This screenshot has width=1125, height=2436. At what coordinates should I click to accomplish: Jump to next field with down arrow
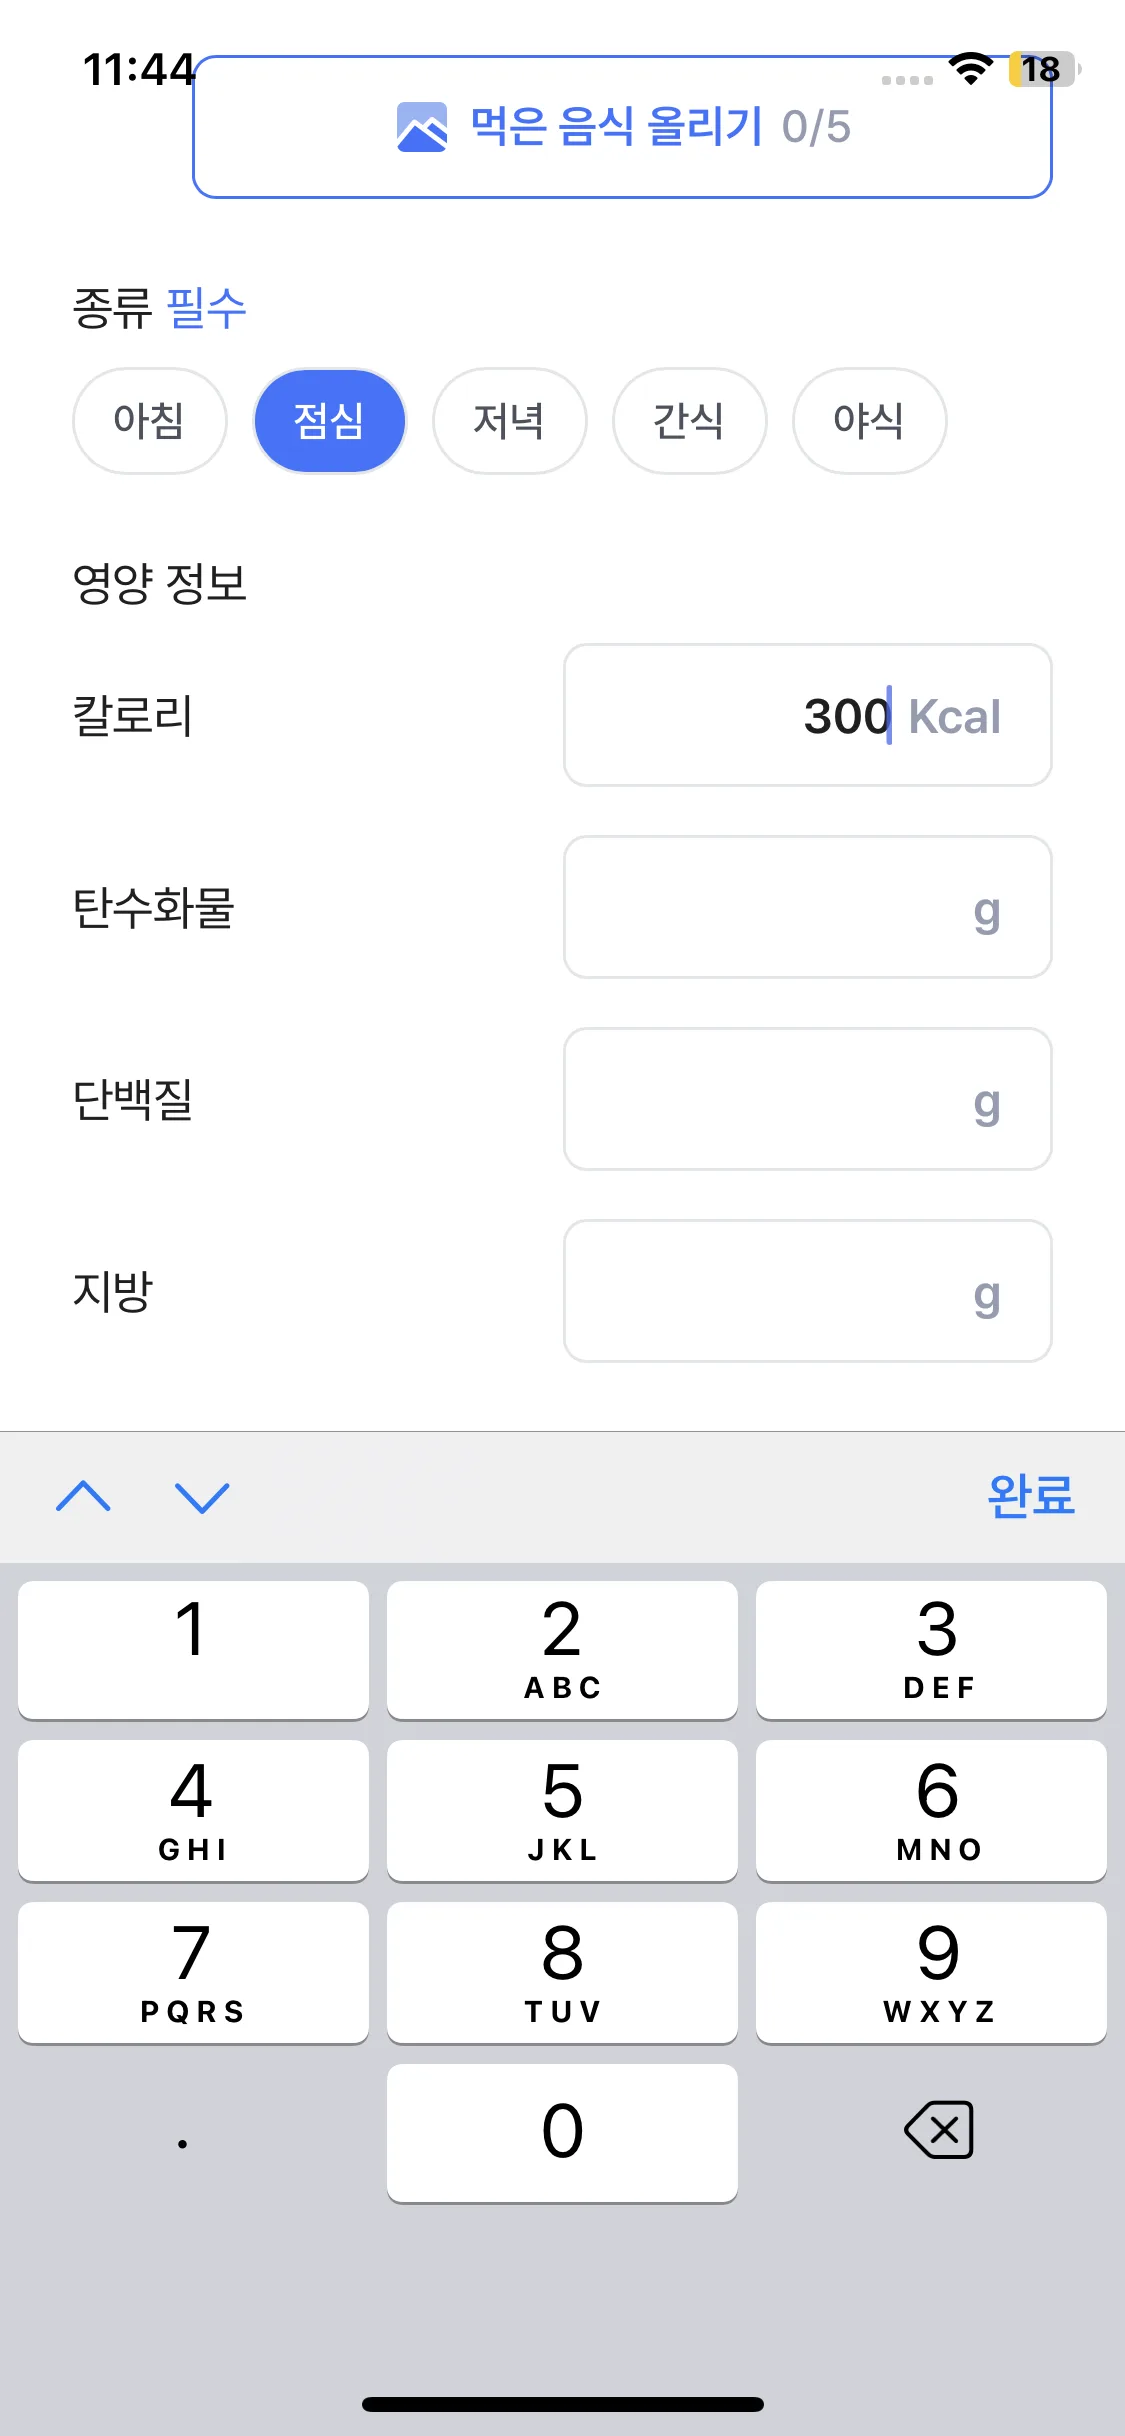pos(202,1496)
